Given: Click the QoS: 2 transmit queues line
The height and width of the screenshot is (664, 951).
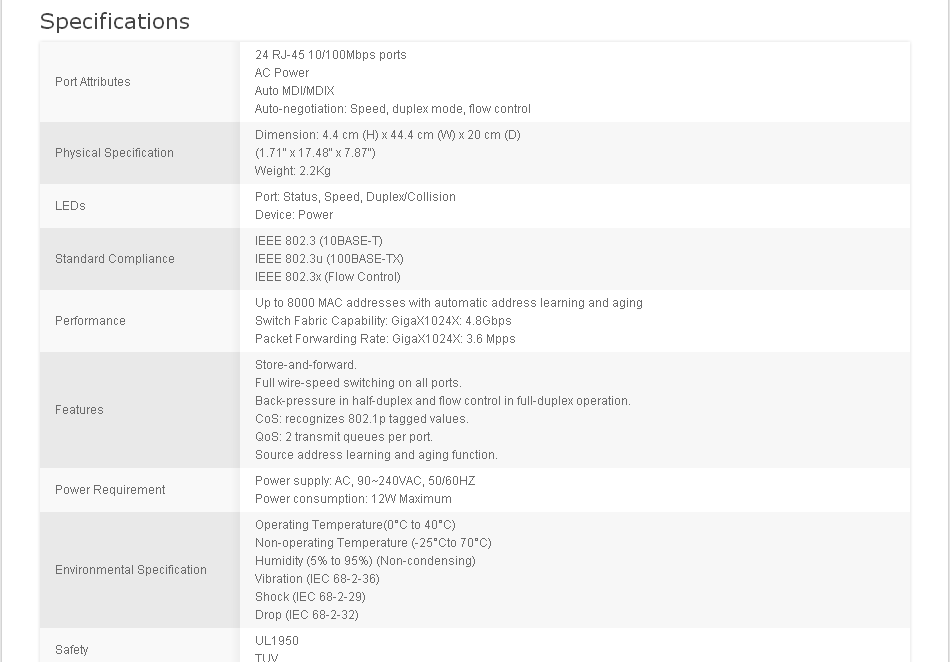Looking at the screenshot, I should (x=343, y=437).
